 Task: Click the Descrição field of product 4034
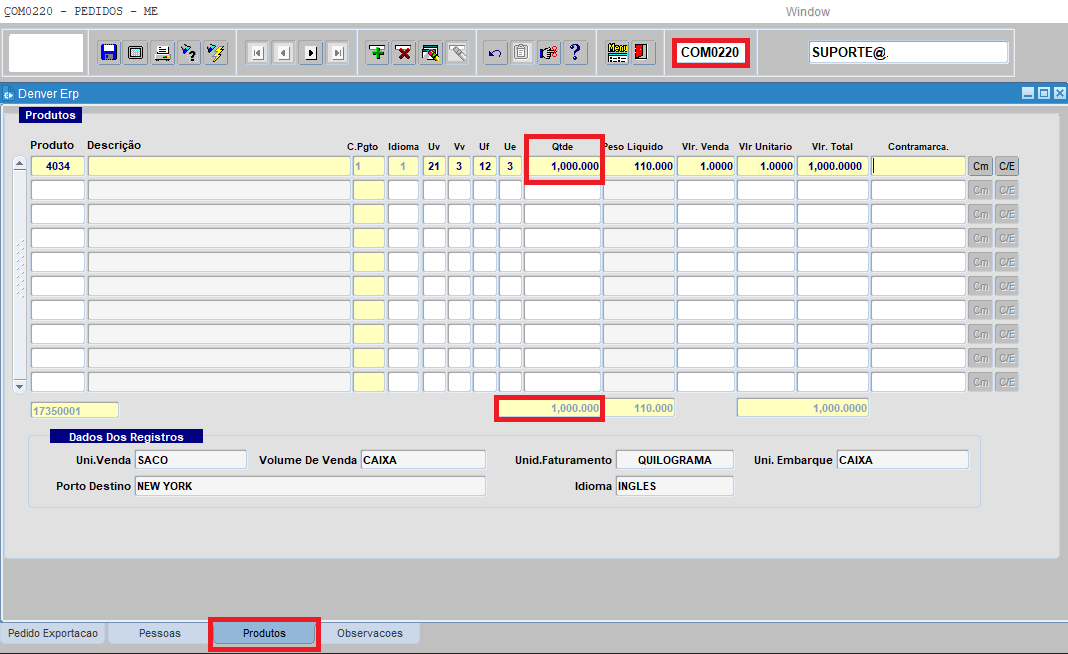tap(219, 166)
